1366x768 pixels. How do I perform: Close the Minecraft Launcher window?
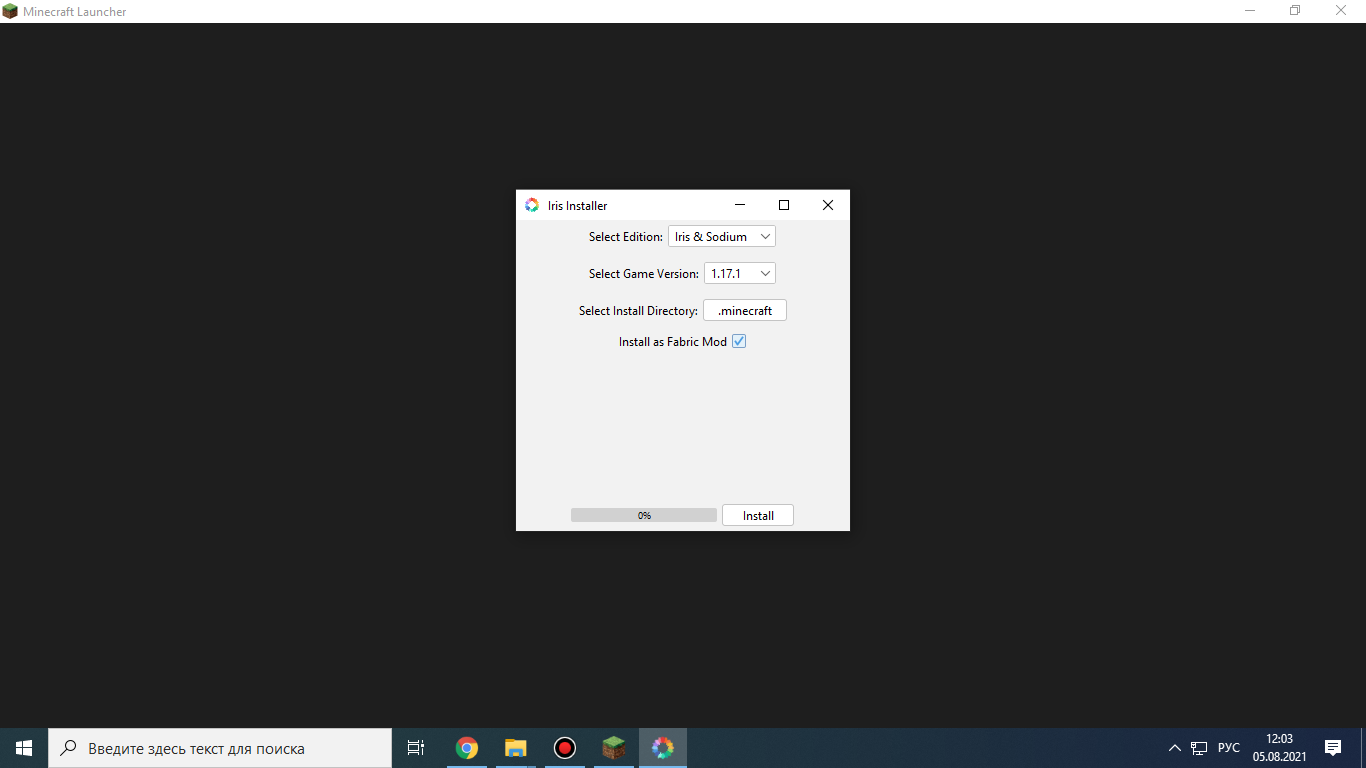click(1342, 11)
